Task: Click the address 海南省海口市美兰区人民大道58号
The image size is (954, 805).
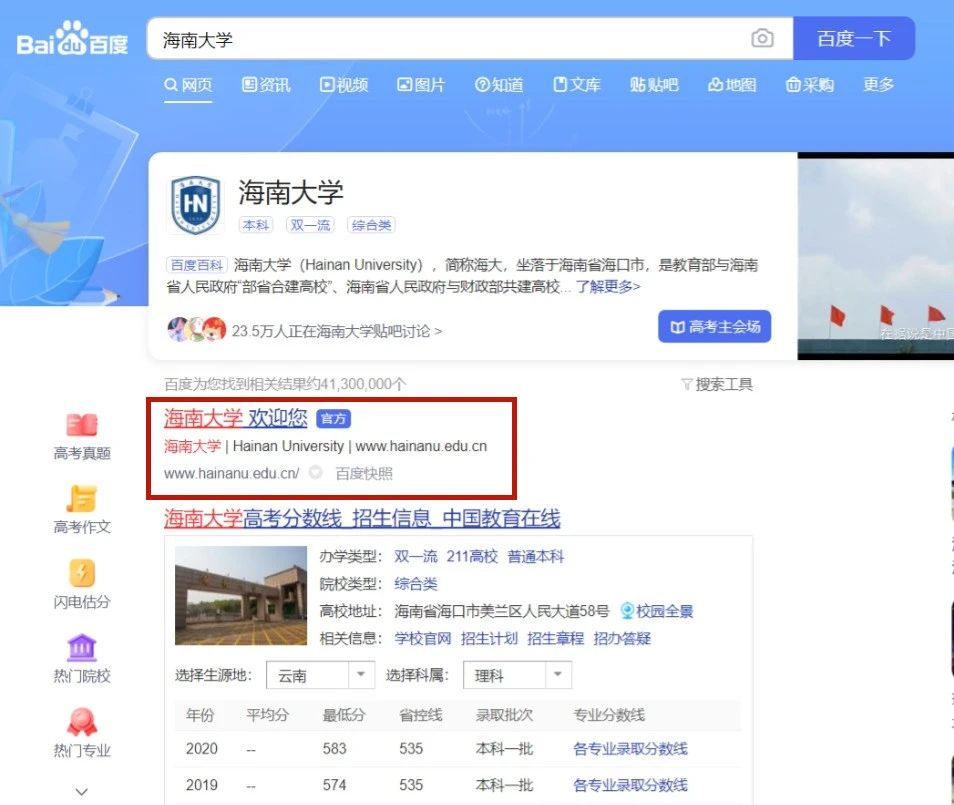Action: coord(501,611)
